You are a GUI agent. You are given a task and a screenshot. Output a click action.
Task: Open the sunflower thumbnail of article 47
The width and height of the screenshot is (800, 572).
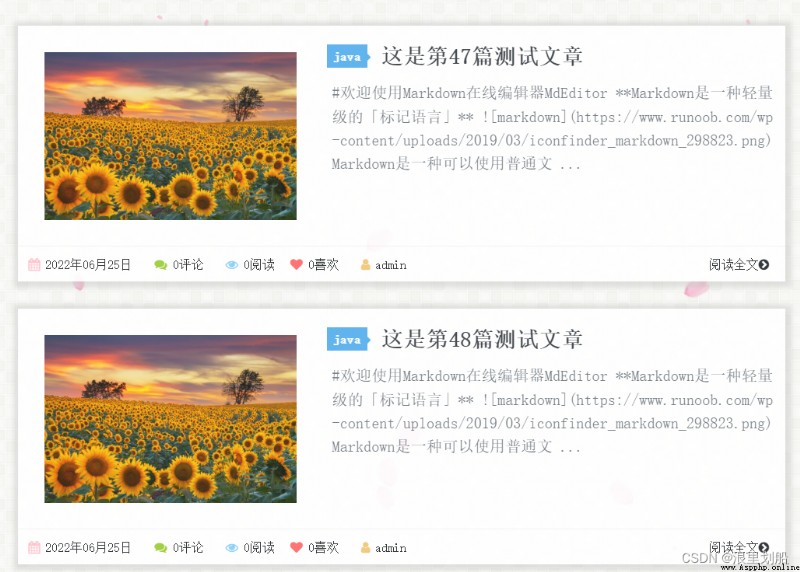point(170,136)
